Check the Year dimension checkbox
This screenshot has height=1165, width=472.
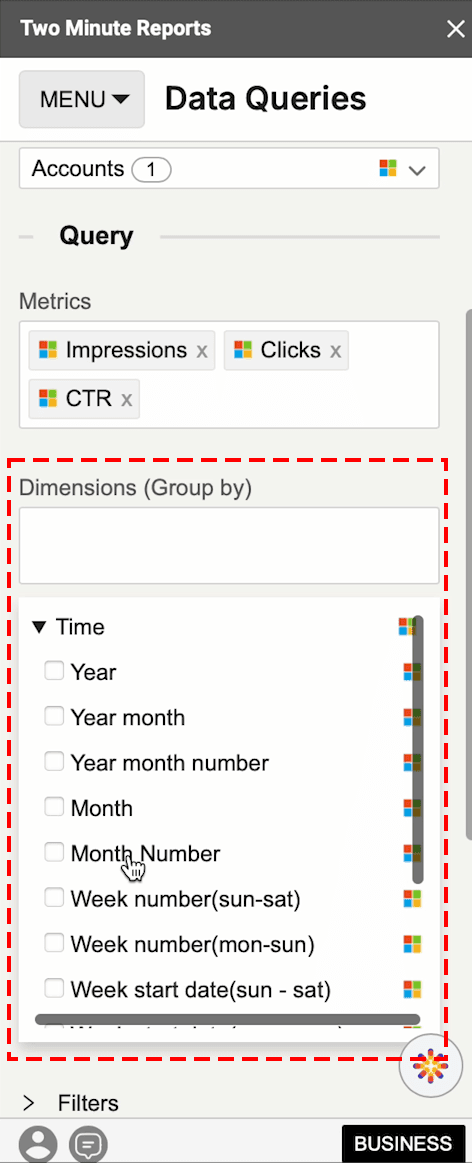(54, 672)
